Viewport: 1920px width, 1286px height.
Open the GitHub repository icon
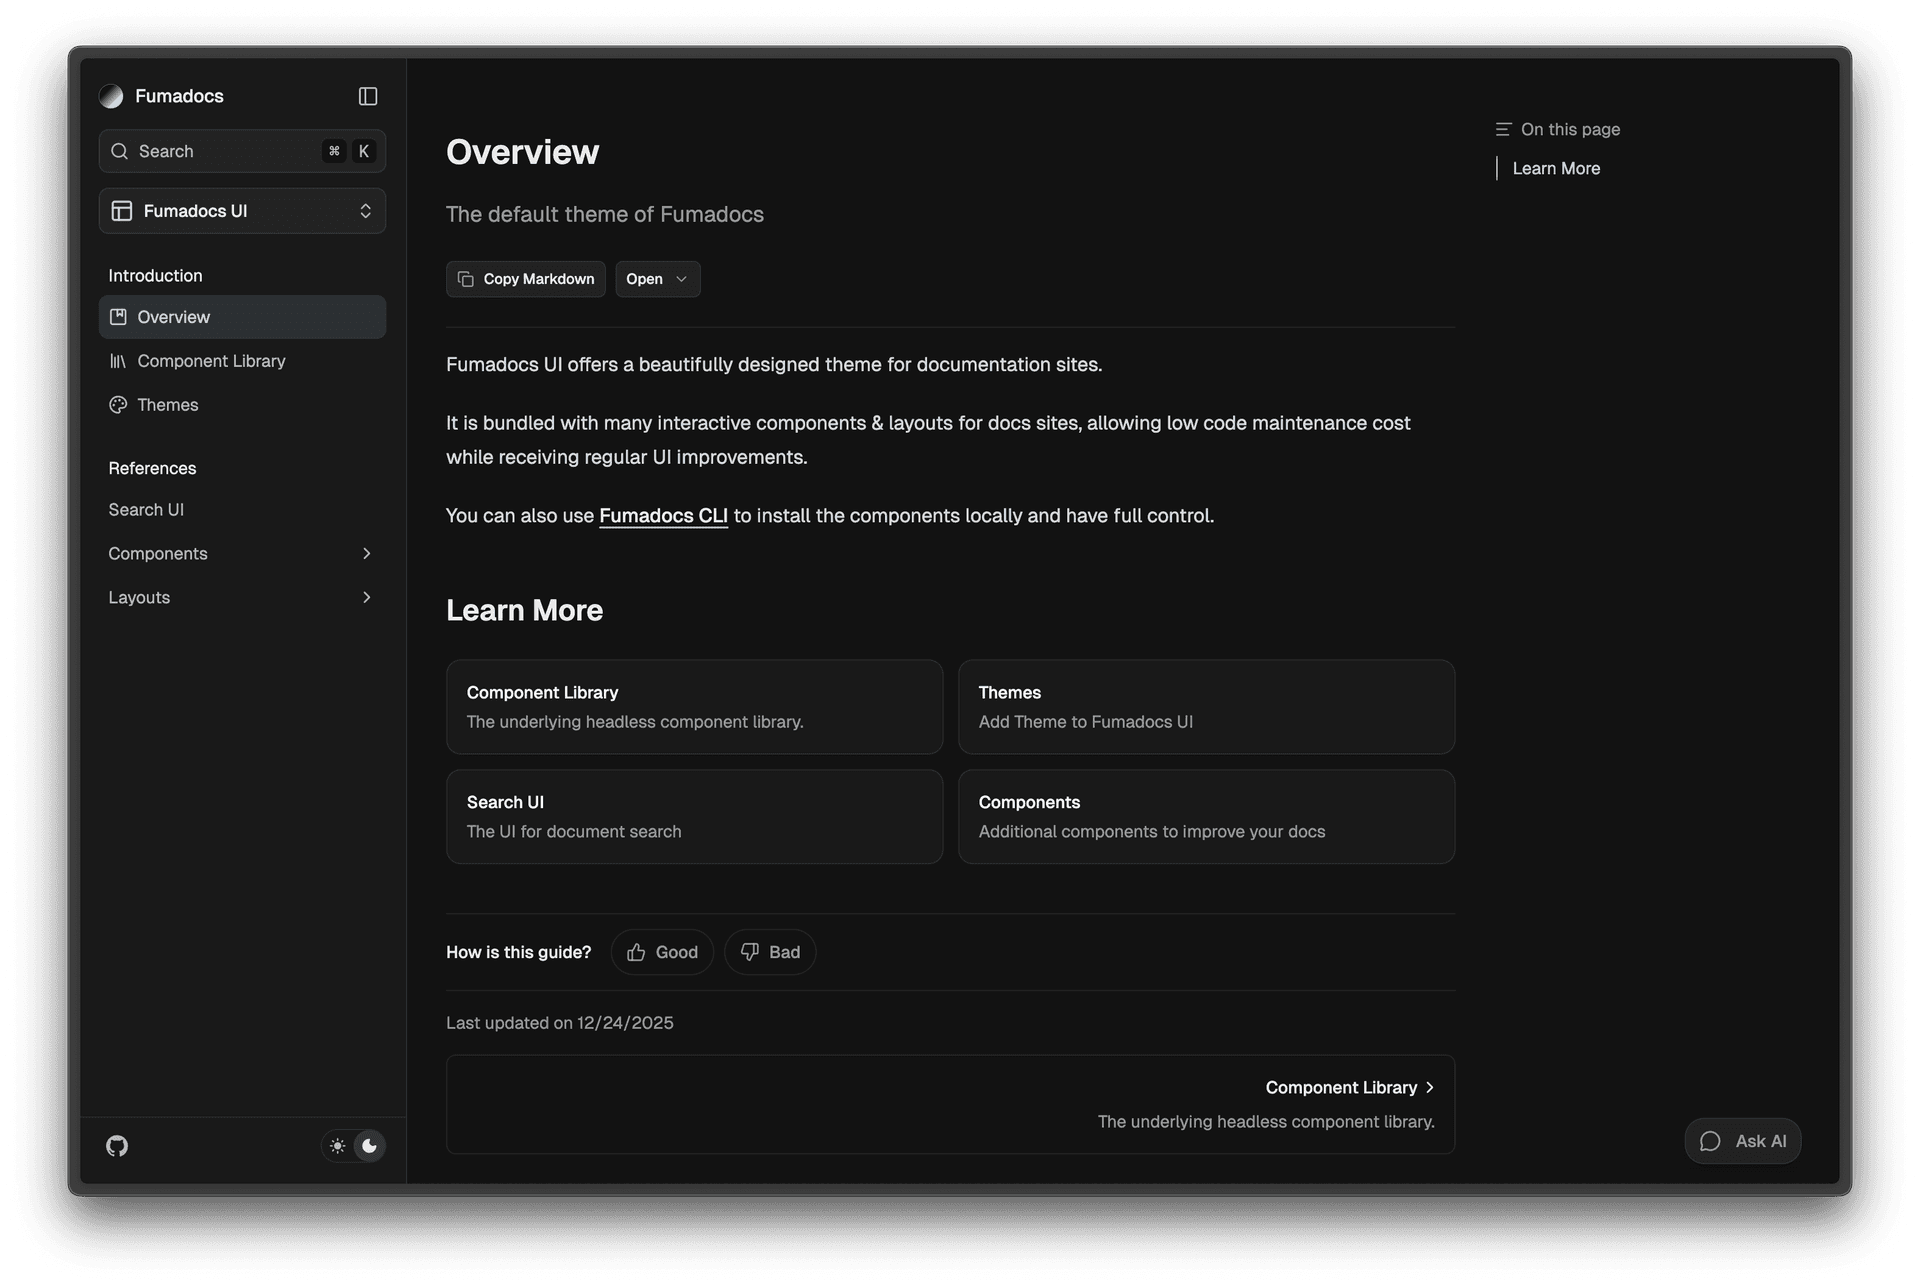click(116, 1146)
